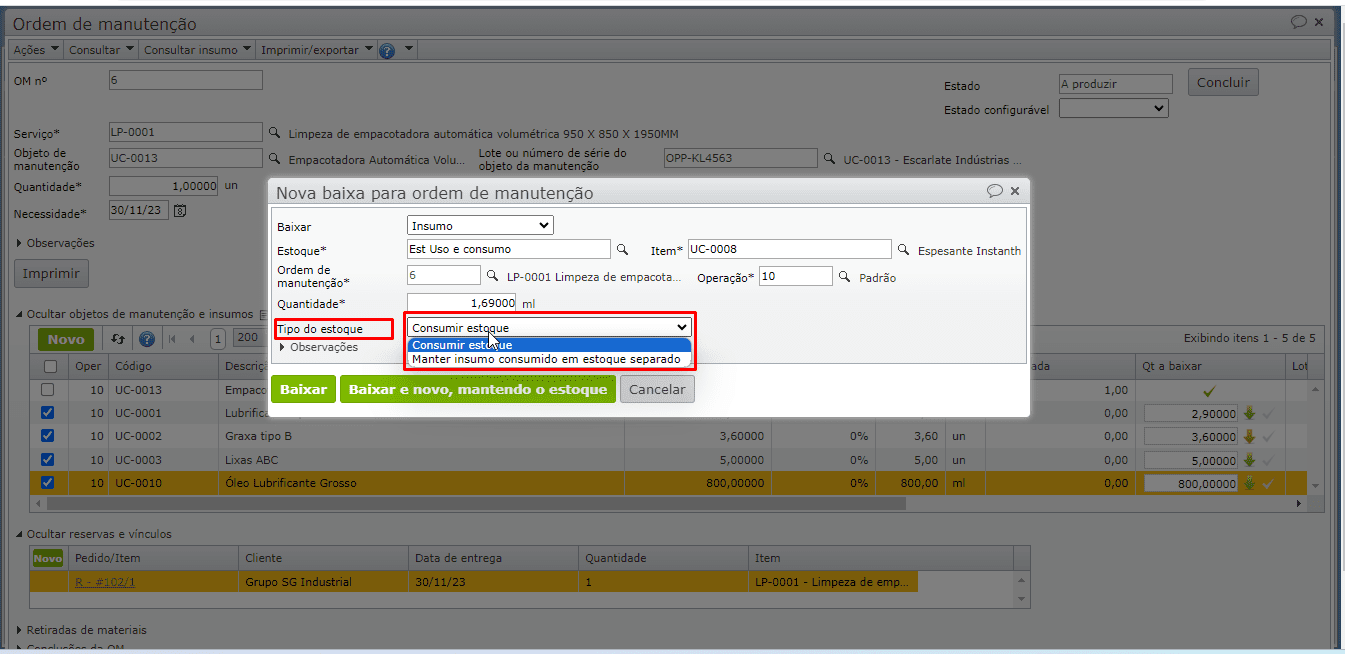Open lookup icon next to Serviço LP-0001
The width and height of the screenshot is (1345, 654).
[275, 132]
